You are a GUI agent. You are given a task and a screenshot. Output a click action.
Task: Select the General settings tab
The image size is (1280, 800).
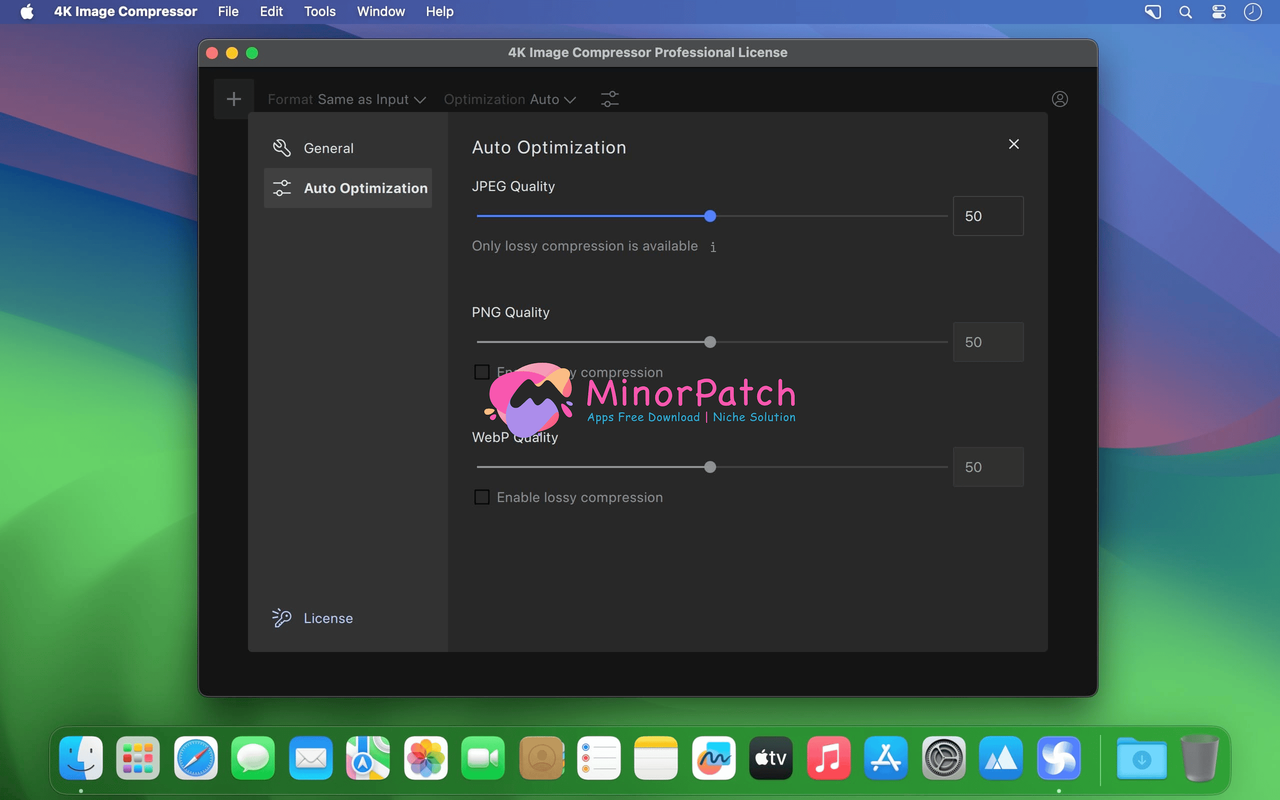[348, 148]
